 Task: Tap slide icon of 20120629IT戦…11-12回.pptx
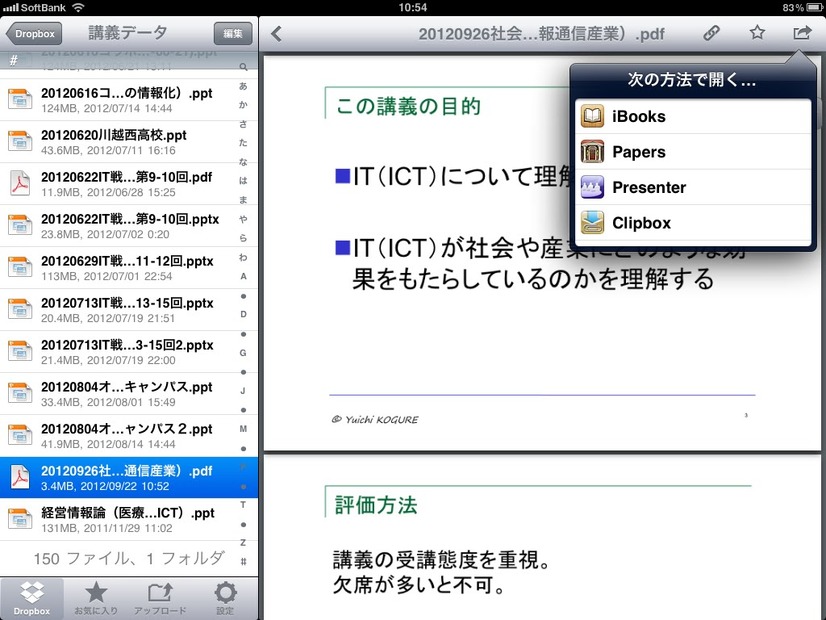20,268
